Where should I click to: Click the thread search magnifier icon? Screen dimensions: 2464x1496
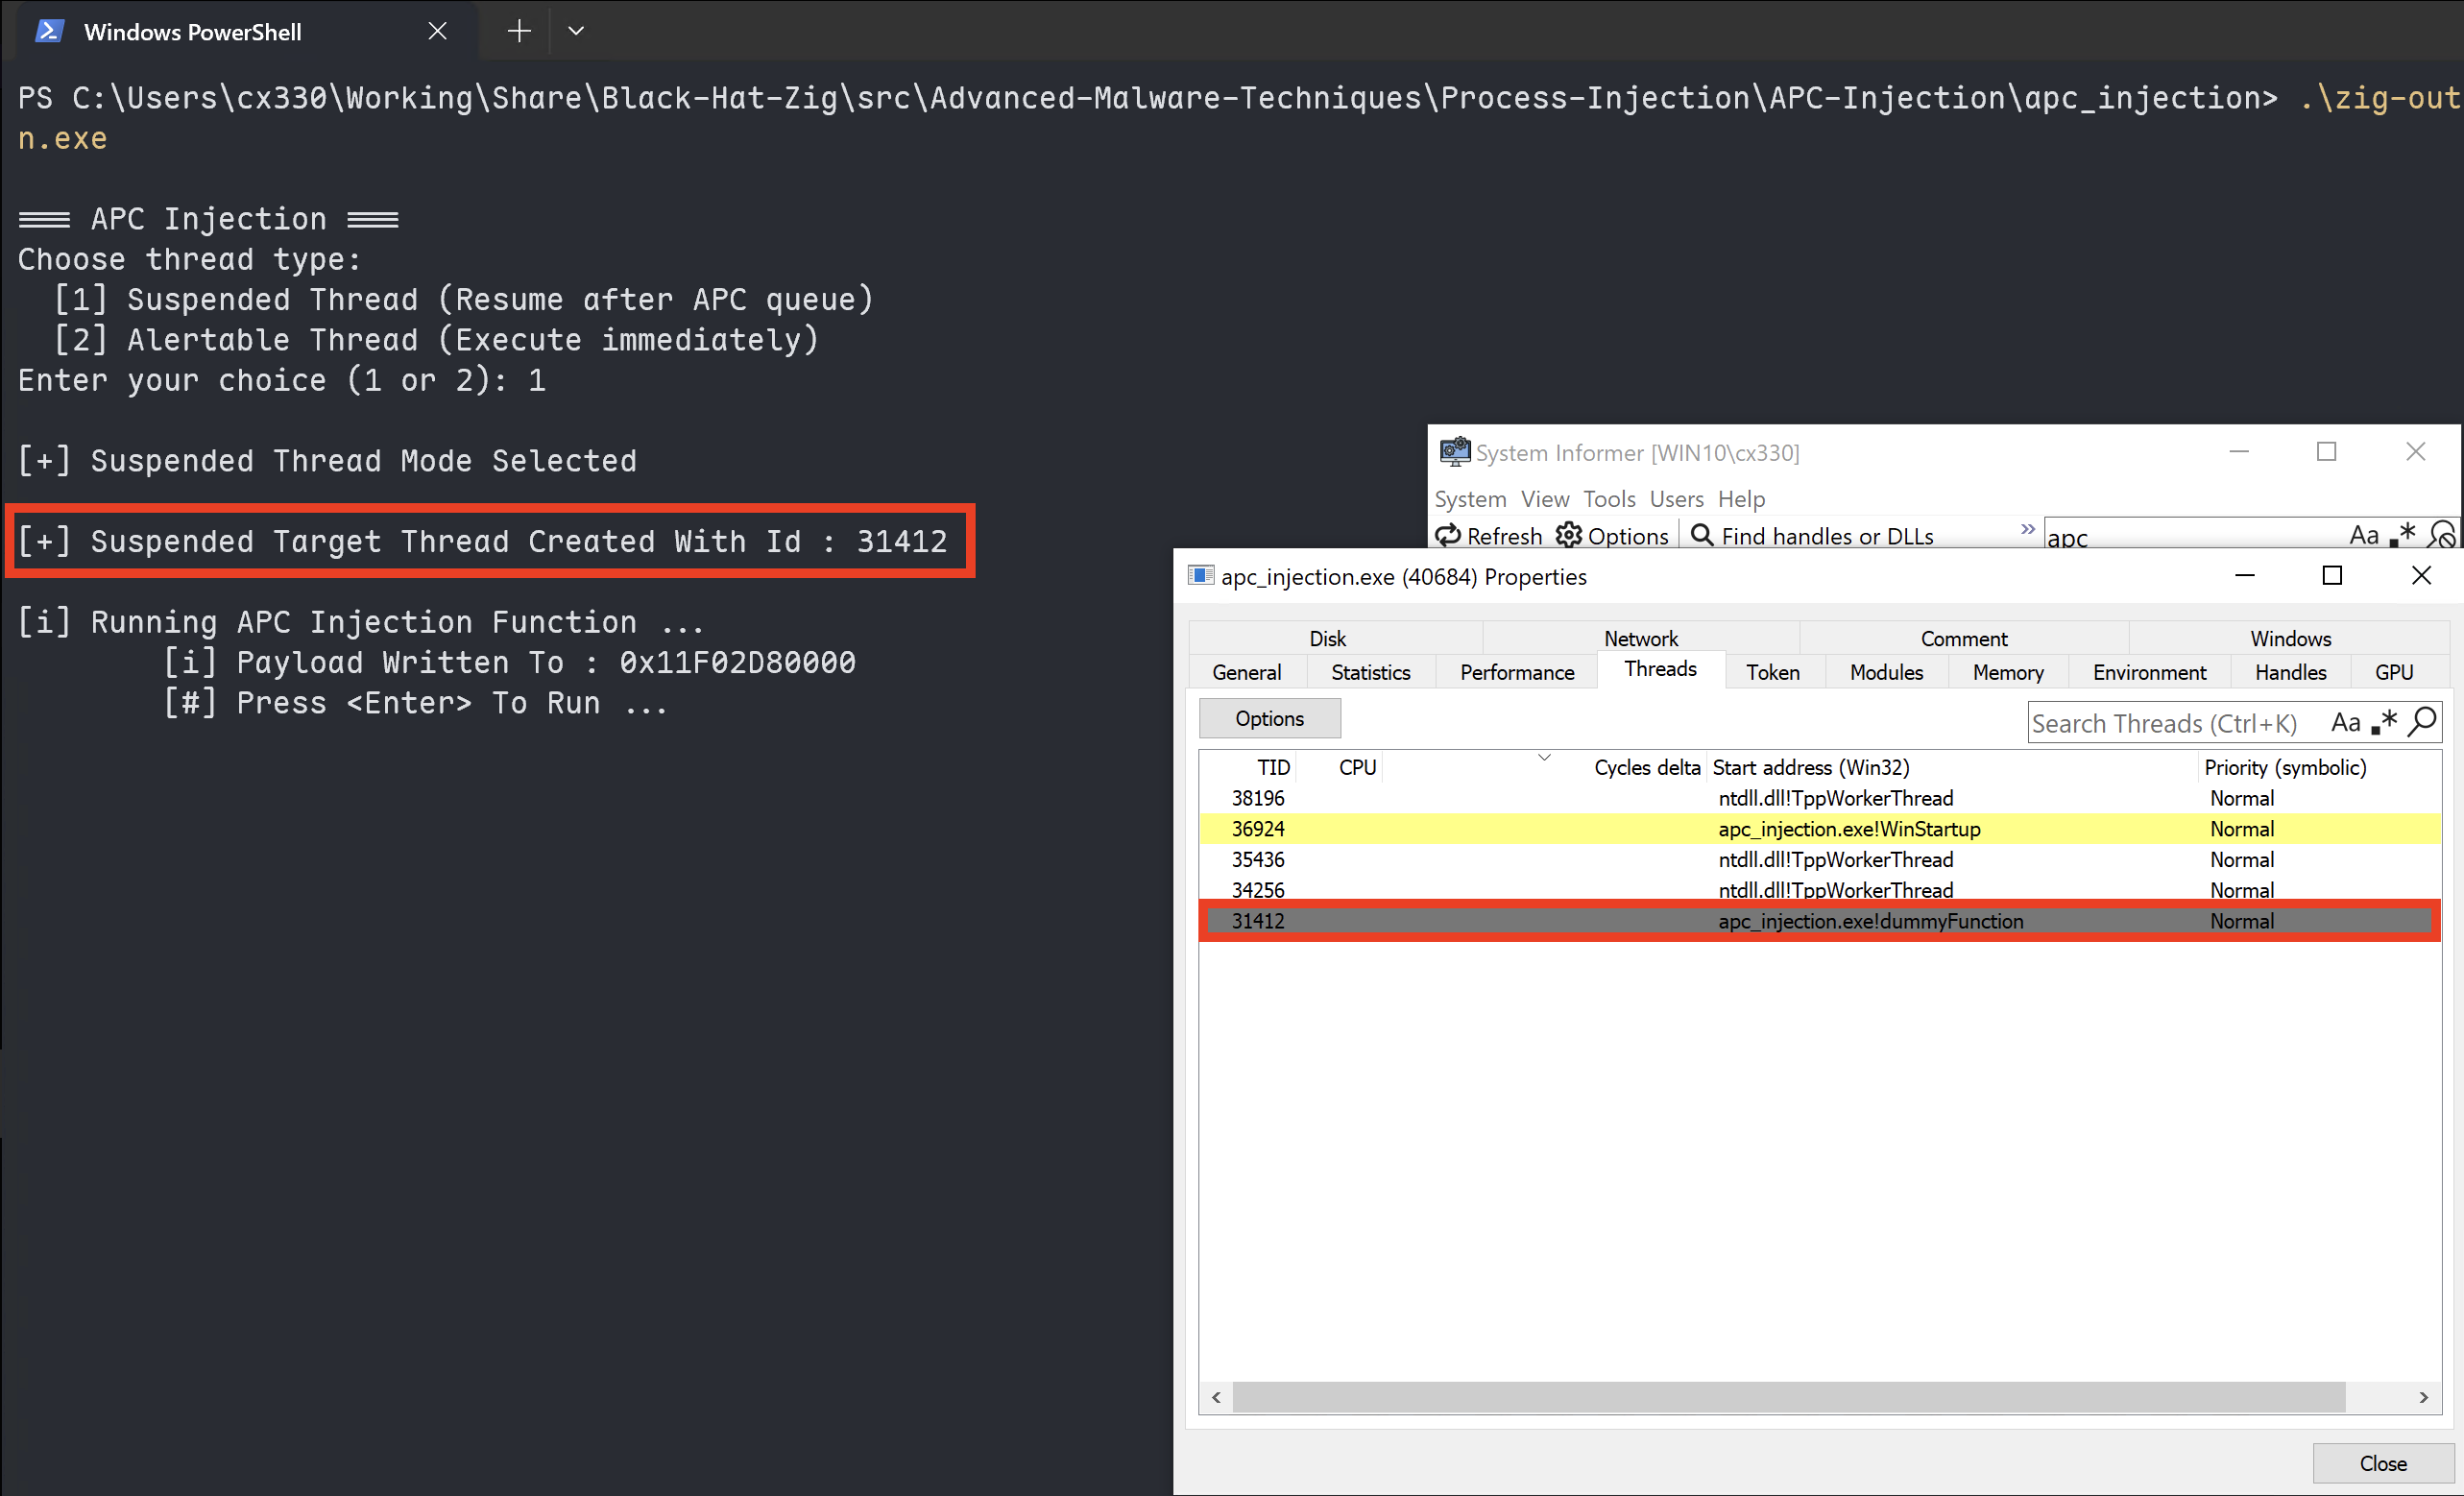coord(2423,722)
